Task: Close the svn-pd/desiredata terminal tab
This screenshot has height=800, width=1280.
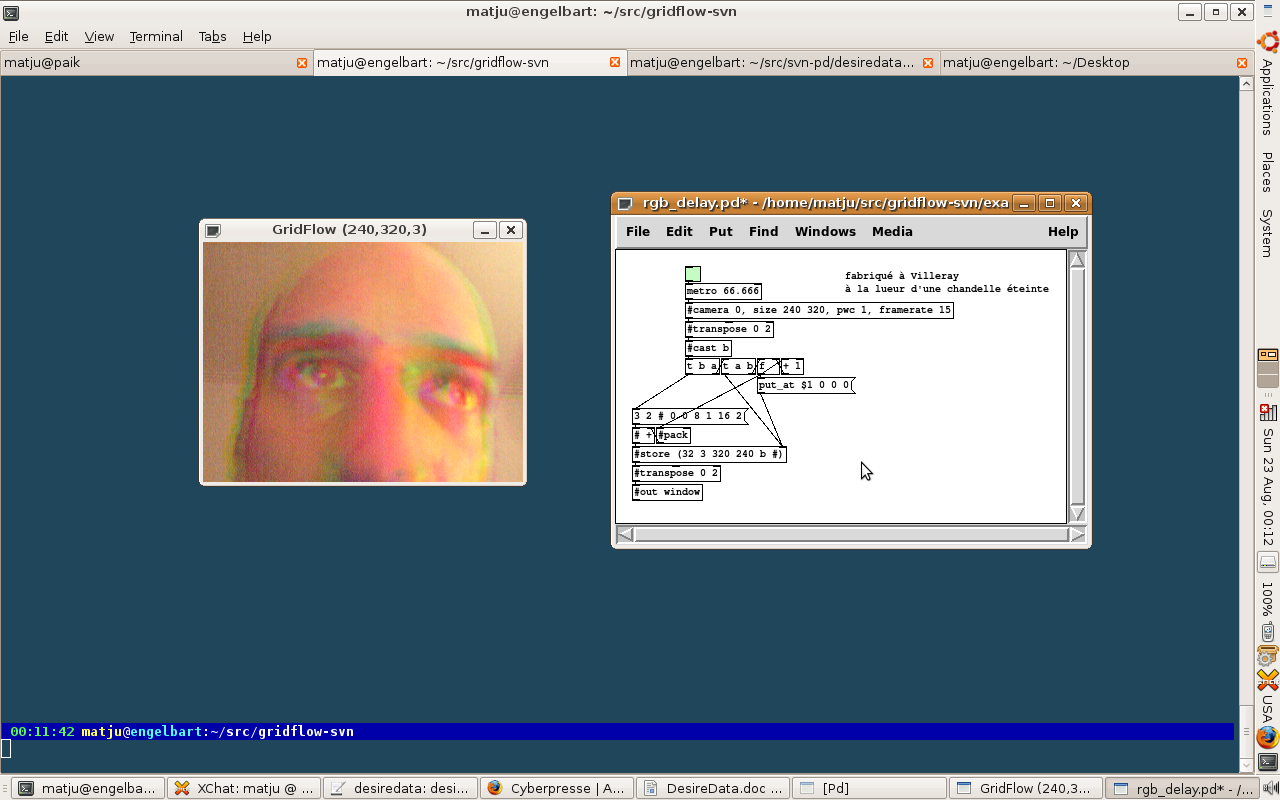Action: [928, 62]
